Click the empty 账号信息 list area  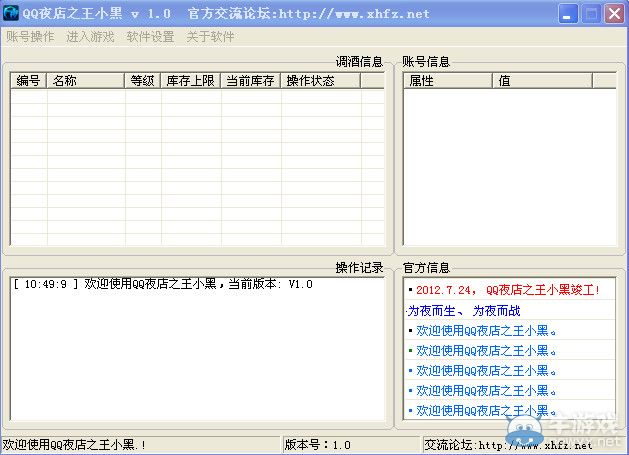509,167
